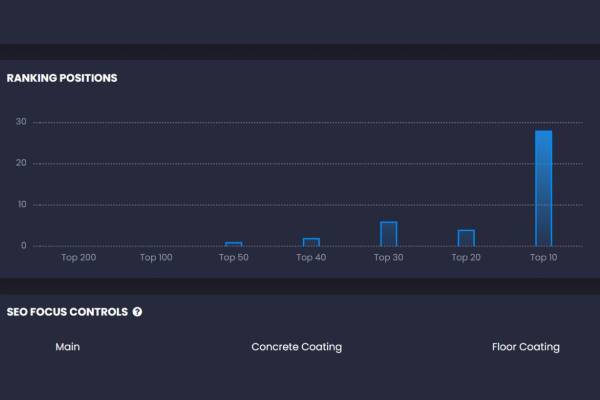This screenshot has width=600, height=400.
Task: Click the Top 20 bar in chart
Action: click(466, 238)
